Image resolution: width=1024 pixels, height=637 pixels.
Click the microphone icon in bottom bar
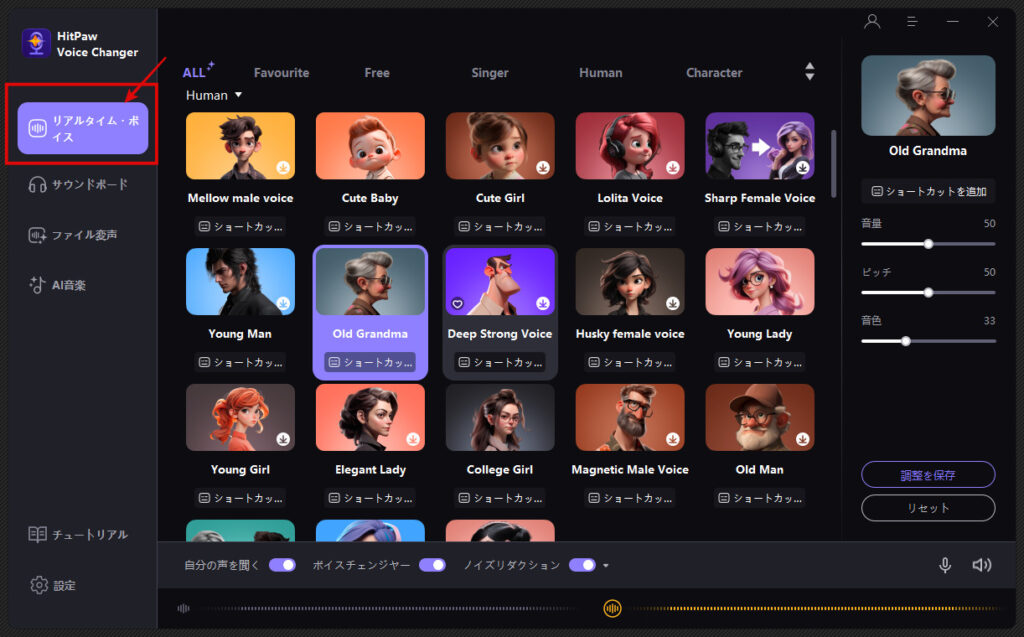pos(944,565)
